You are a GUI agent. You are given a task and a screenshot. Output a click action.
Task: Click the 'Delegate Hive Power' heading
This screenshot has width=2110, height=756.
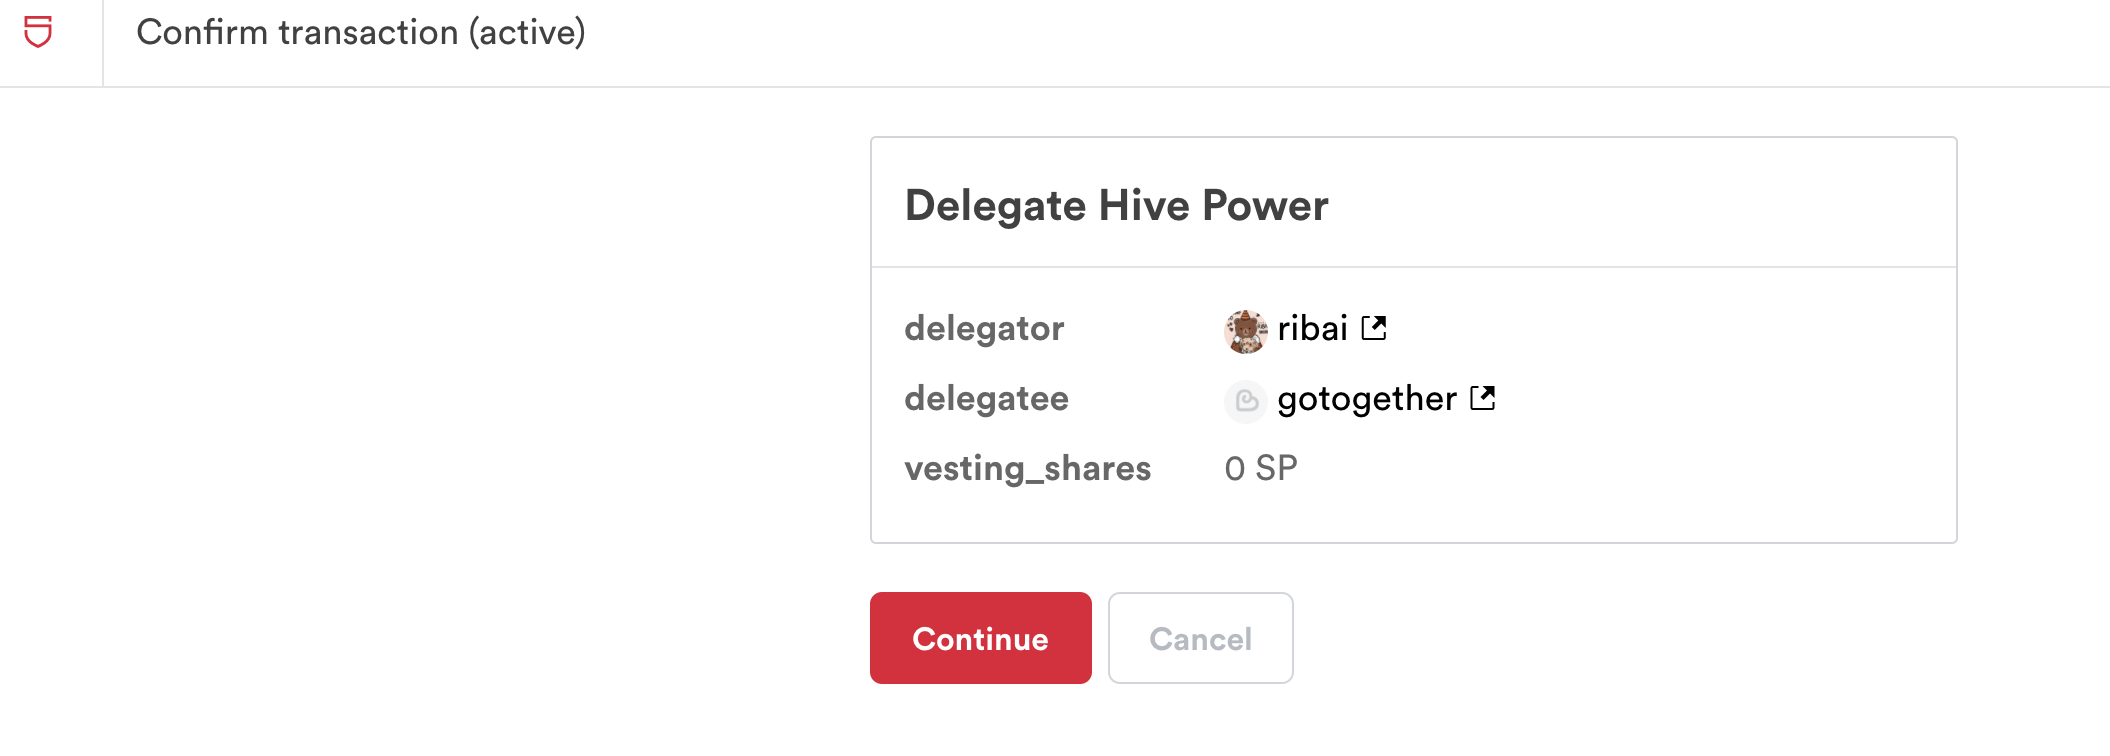coord(1116,206)
